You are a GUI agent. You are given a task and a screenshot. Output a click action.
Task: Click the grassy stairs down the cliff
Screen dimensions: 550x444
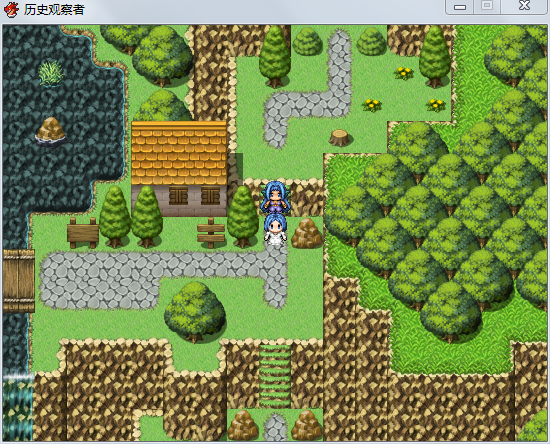pyautogui.click(x=275, y=376)
